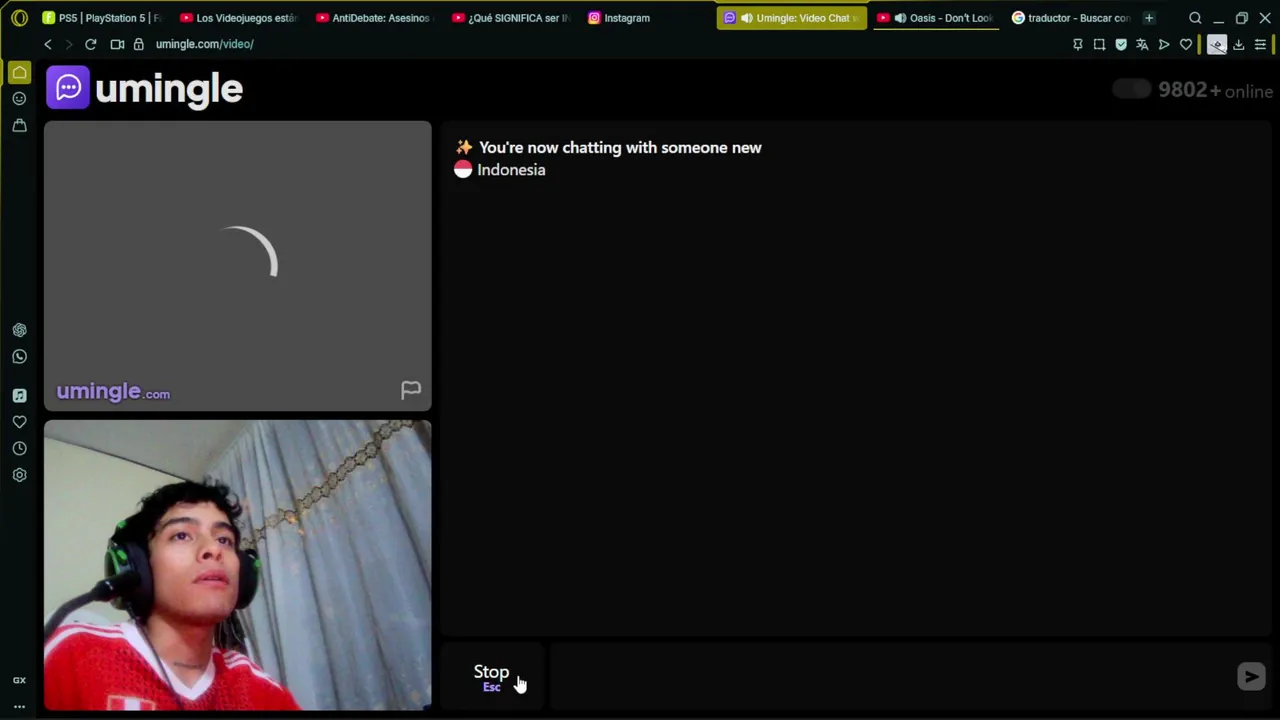
Task: Open settings gear in sidebar
Action: pyautogui.click(x=19, y=475)
